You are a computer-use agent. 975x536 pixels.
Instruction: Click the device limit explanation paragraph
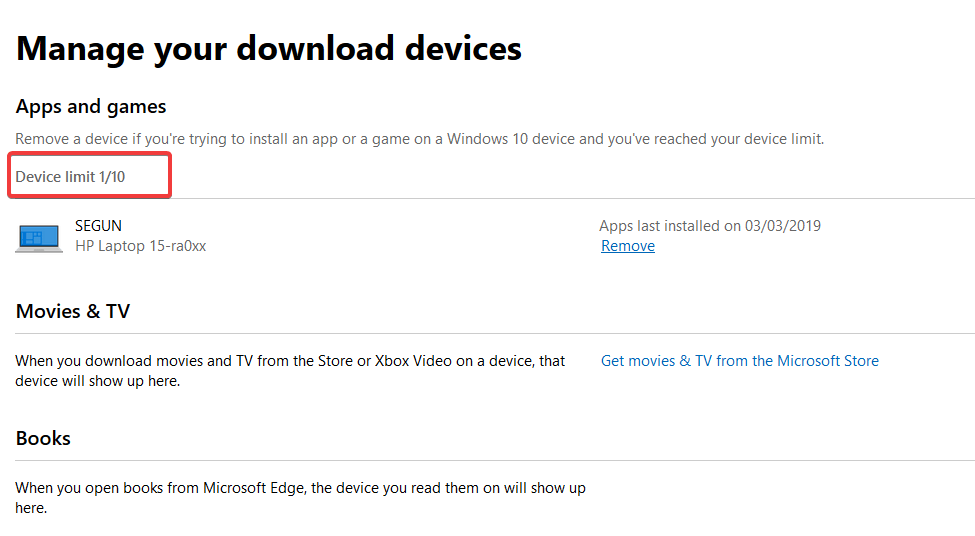420,139
